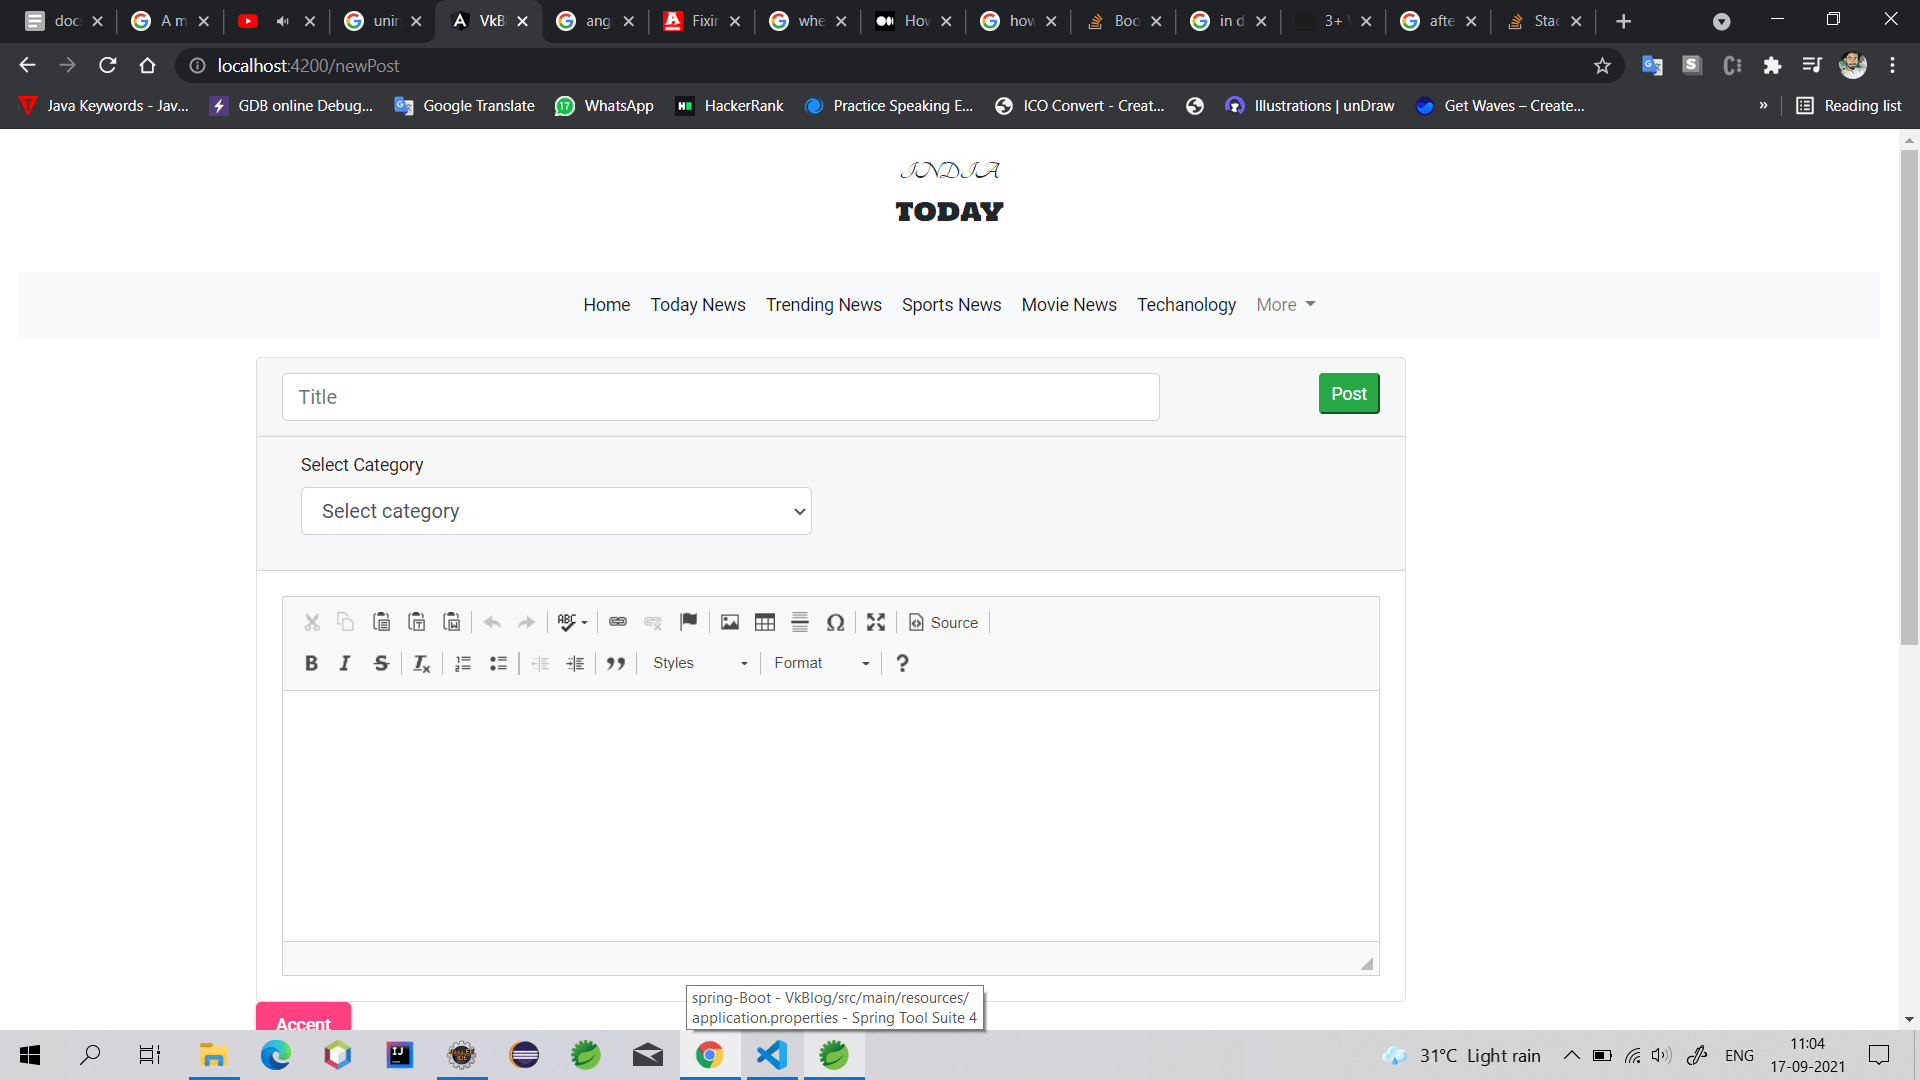Screen dimensions: 1920x1080
Task: Insert a table using the toolbar
Action: (764, 622)
